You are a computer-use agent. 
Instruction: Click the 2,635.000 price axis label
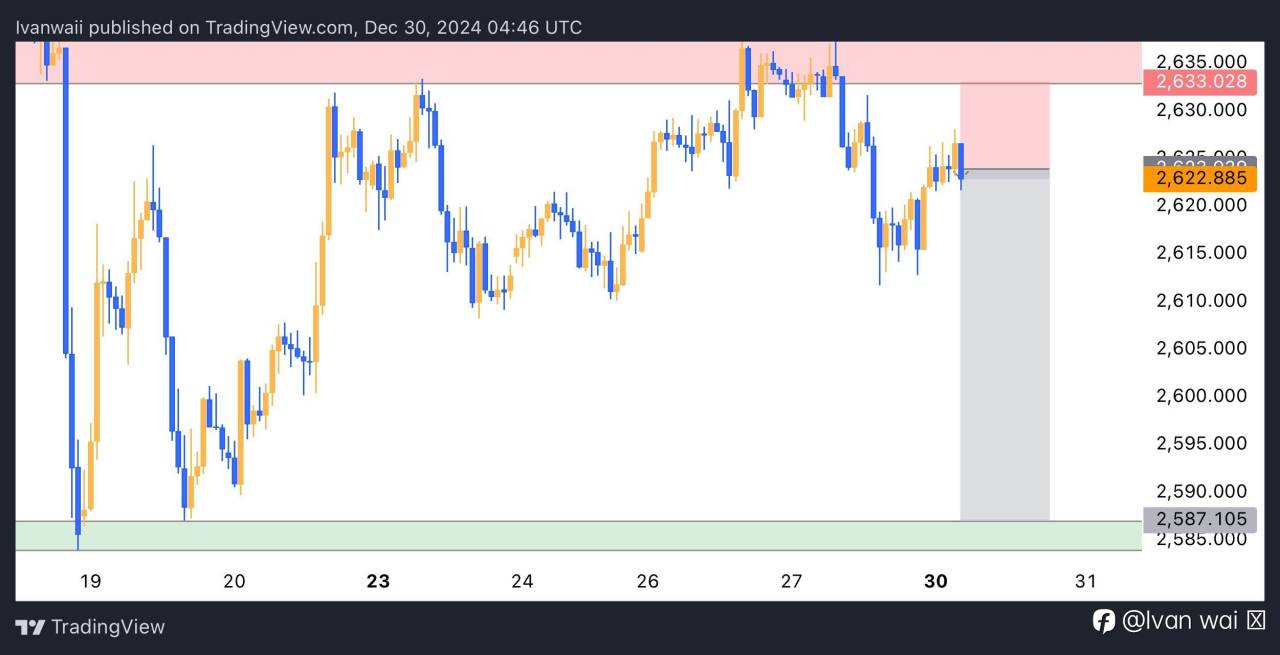coord(1201,61)
